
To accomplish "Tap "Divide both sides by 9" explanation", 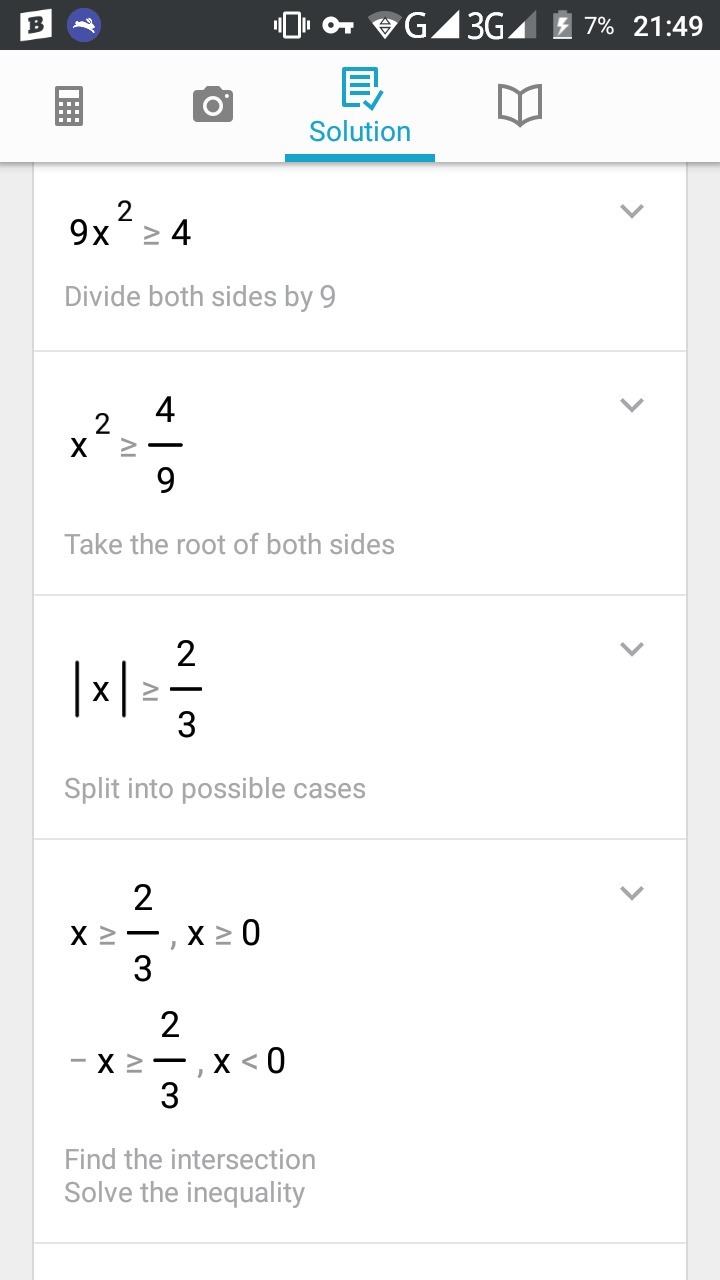I will 200,297.
